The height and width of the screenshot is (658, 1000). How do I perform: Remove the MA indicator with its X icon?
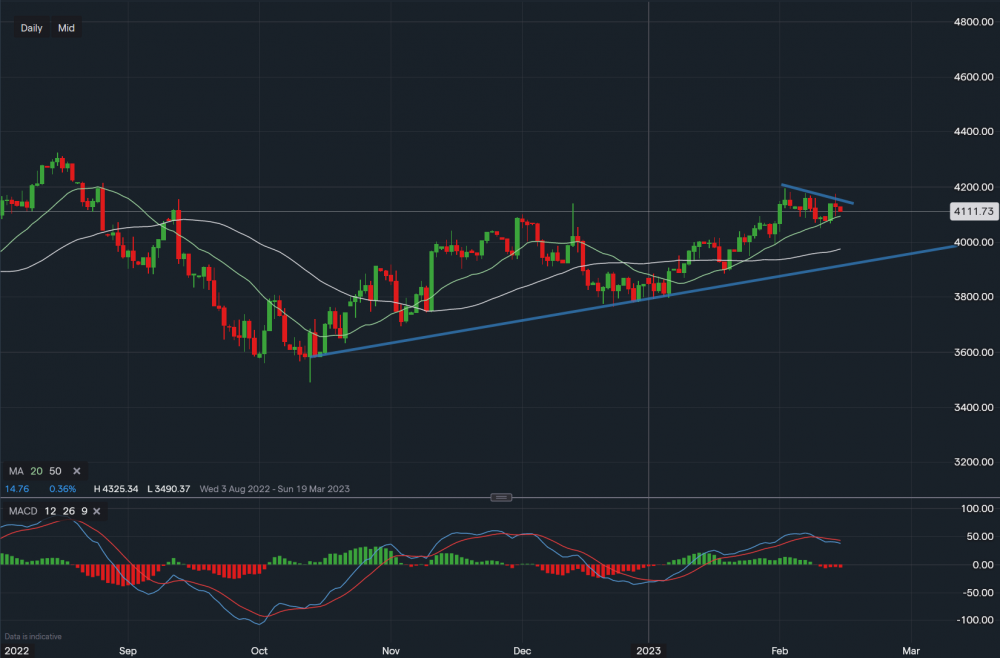coord(78,470)
